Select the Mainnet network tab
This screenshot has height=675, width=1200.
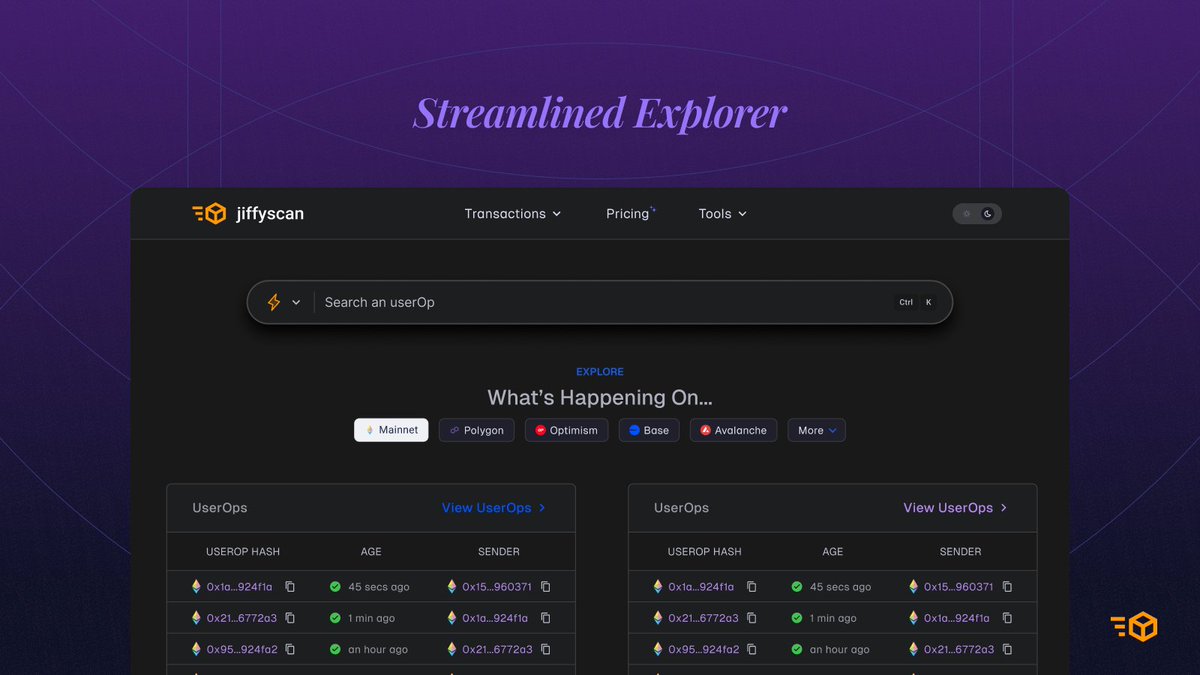tap(392, 430)
